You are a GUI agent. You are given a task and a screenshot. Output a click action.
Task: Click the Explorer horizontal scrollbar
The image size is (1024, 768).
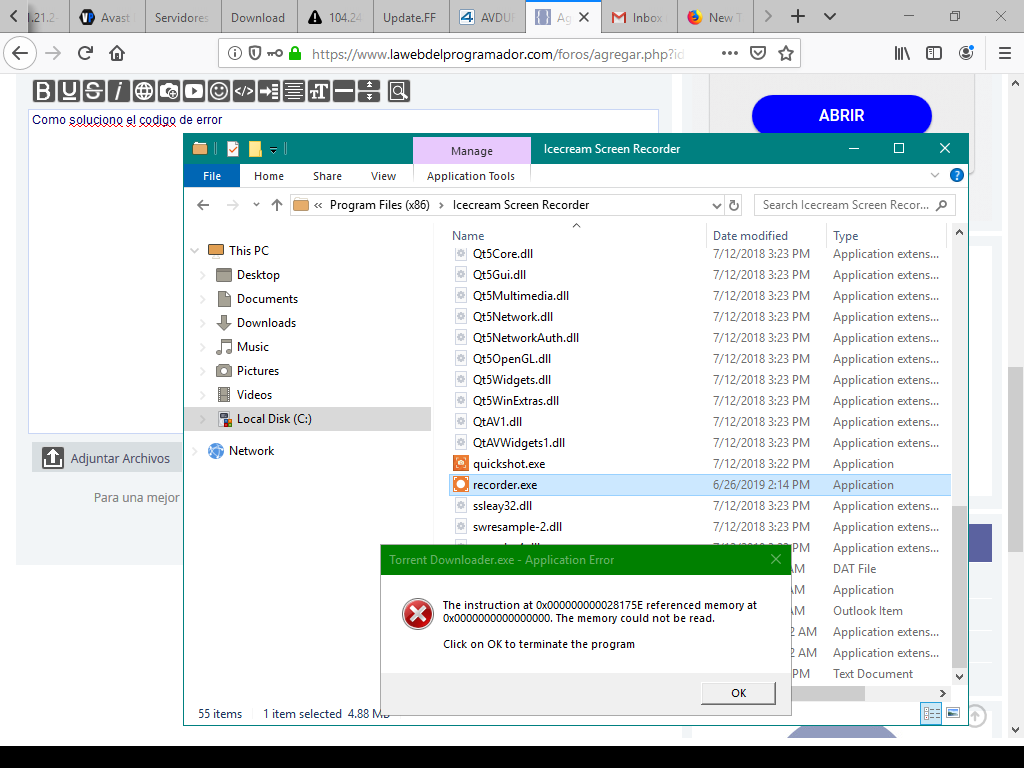click(828, 694)
